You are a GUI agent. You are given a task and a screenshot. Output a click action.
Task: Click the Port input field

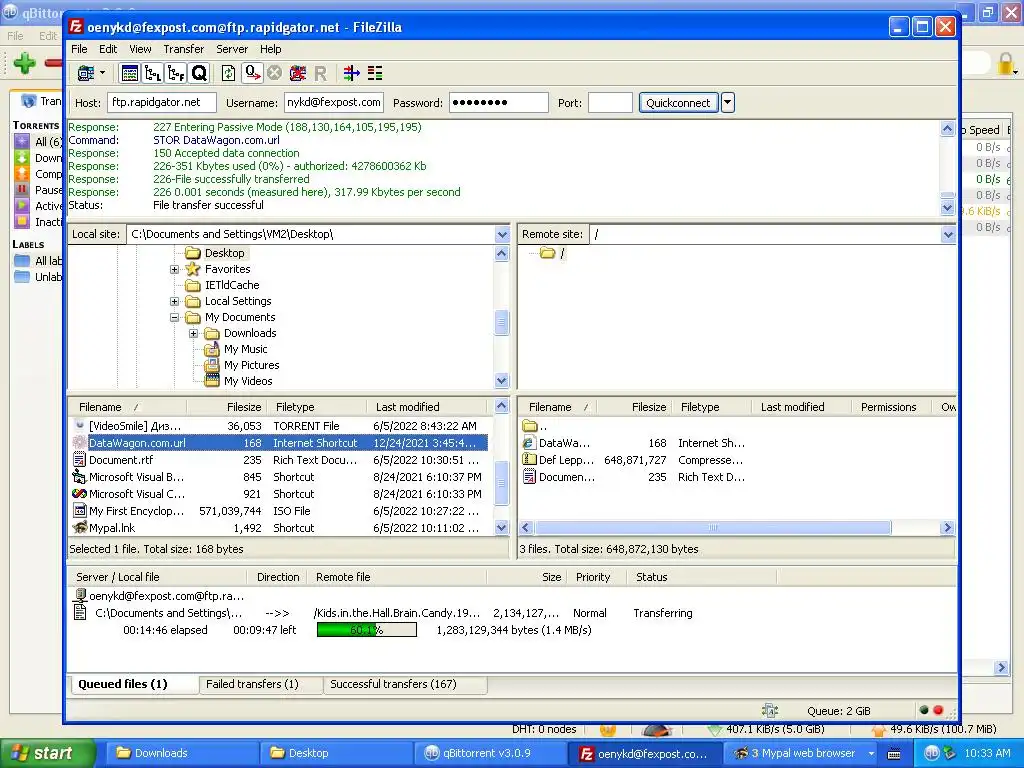point(610,103)
